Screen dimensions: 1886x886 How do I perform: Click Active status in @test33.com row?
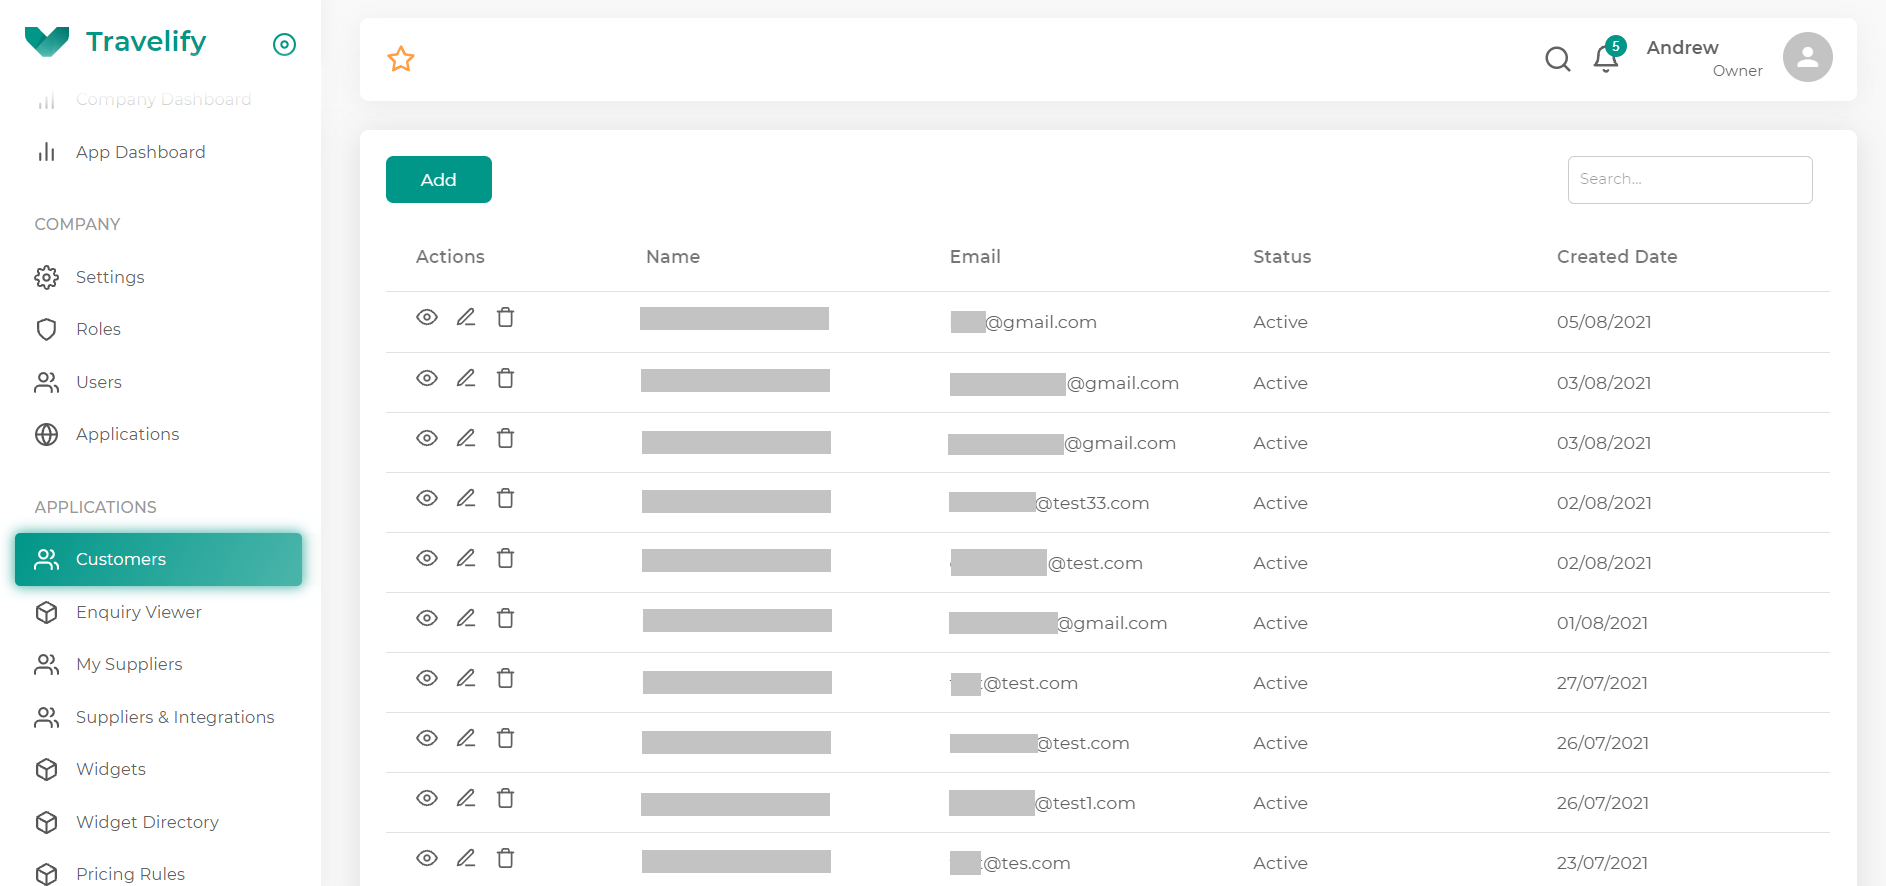point(1280,503)
